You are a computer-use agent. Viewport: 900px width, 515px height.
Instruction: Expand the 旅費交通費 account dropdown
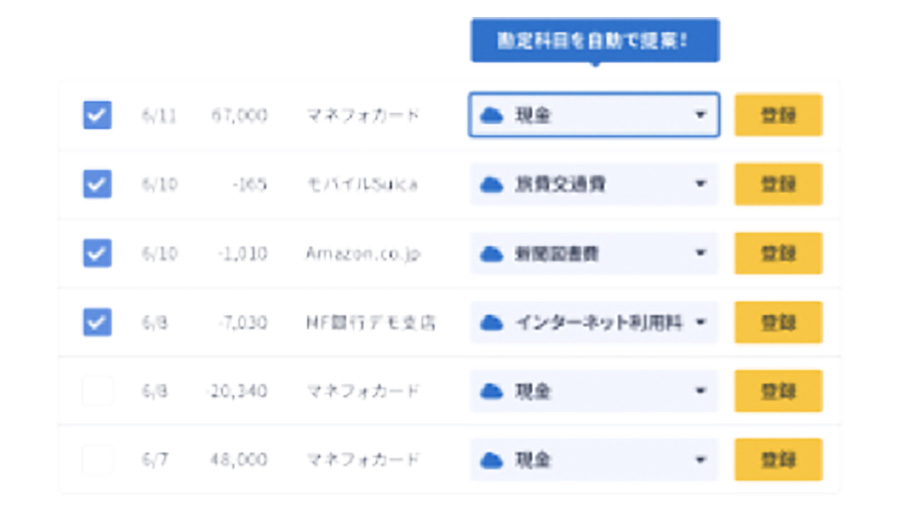coord(700,184)
